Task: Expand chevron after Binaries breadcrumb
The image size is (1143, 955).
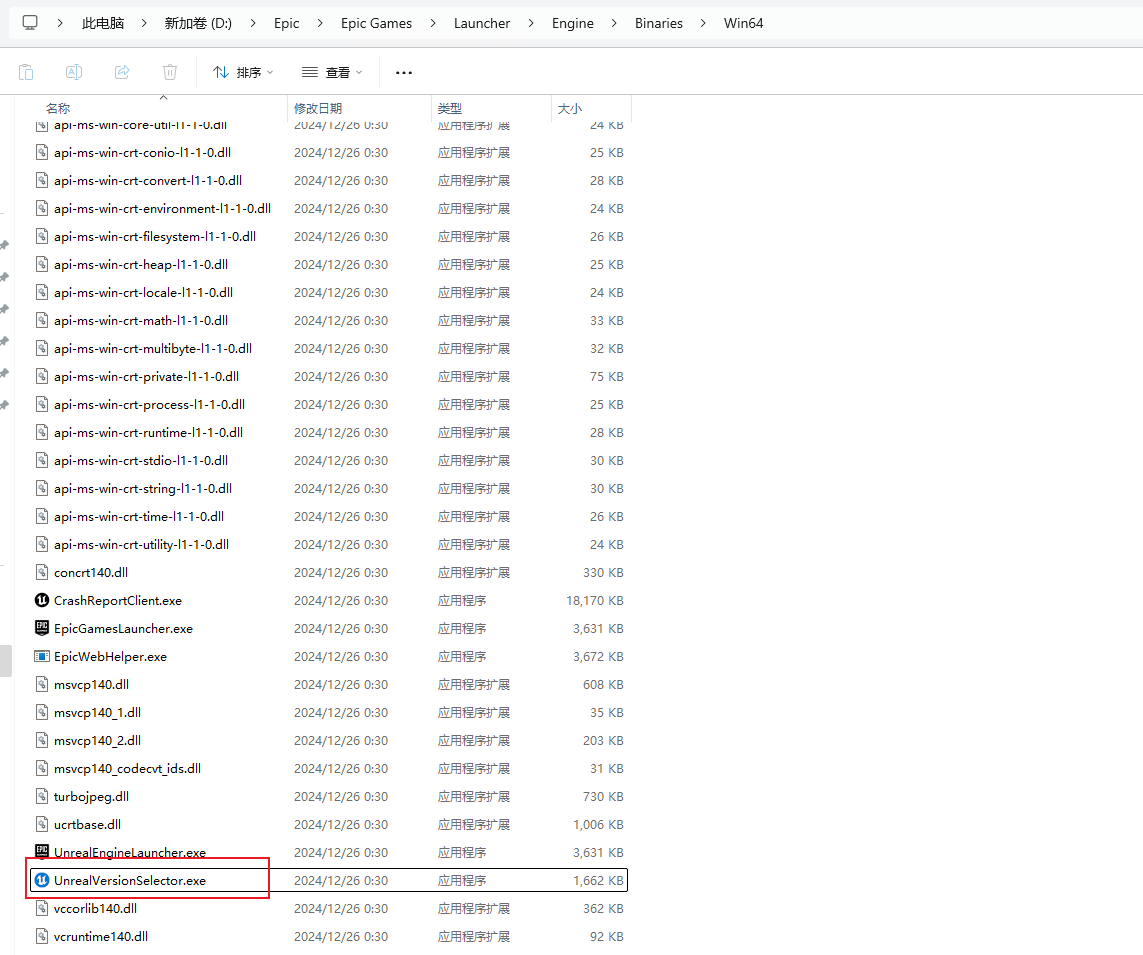Action: pyautogui.click(x=703, y=23)
